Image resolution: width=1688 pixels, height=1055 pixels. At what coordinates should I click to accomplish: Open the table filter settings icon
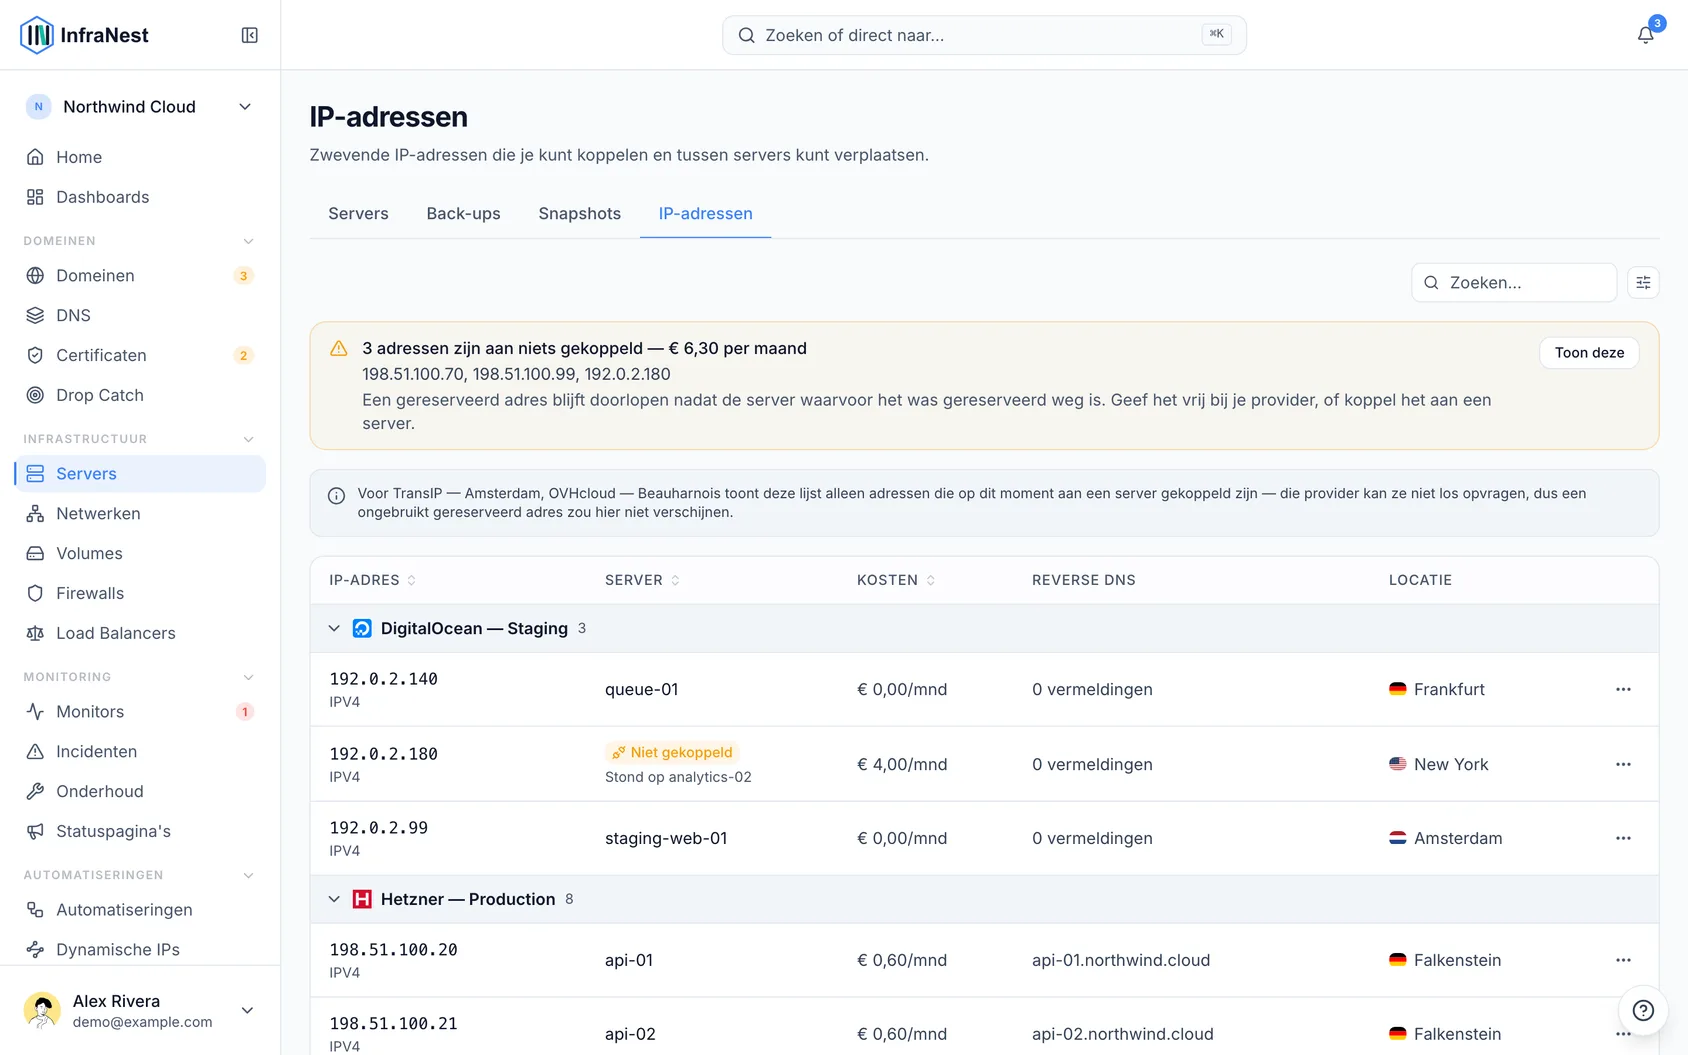pyautogui.click(x=1643, y=283)
